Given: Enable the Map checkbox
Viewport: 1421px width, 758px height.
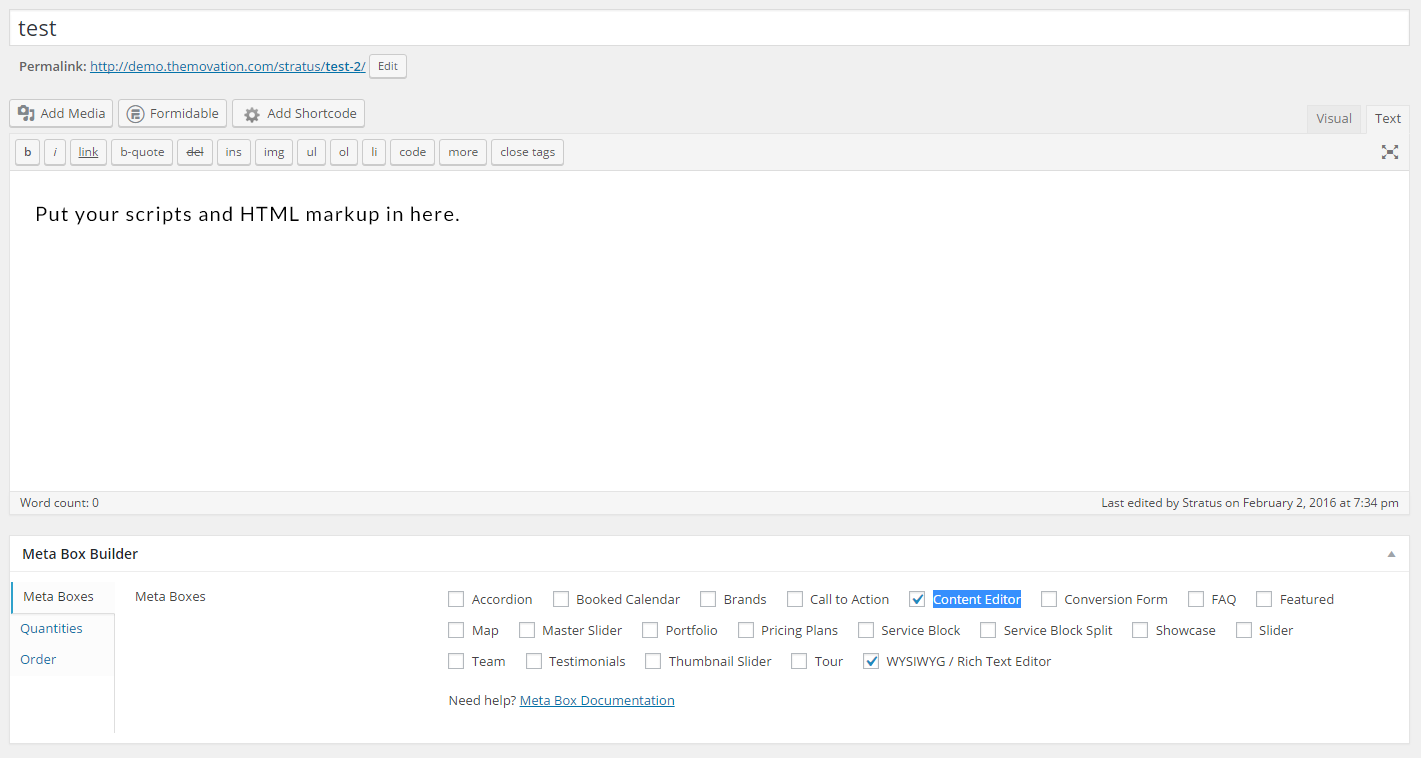Looking at the screenshot, I should (x=456, y=630).
